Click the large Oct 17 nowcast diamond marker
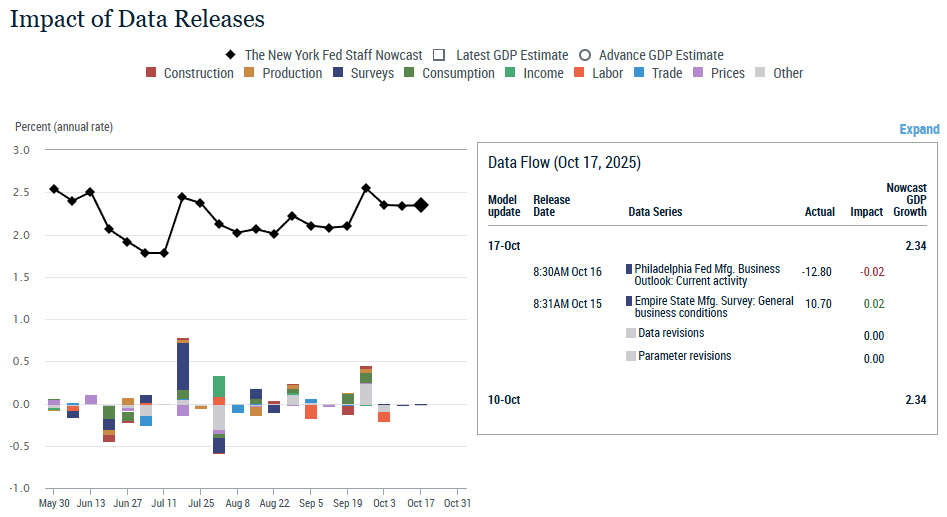 (x=421, y=205)
